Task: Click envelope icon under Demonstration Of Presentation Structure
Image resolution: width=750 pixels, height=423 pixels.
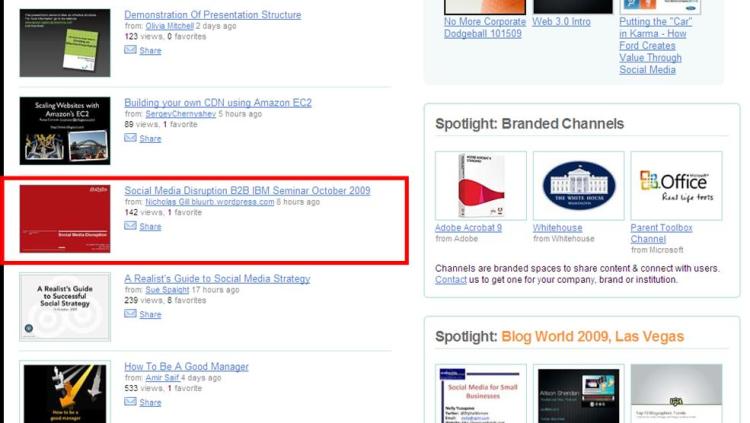Action: [x=130, y=50]
